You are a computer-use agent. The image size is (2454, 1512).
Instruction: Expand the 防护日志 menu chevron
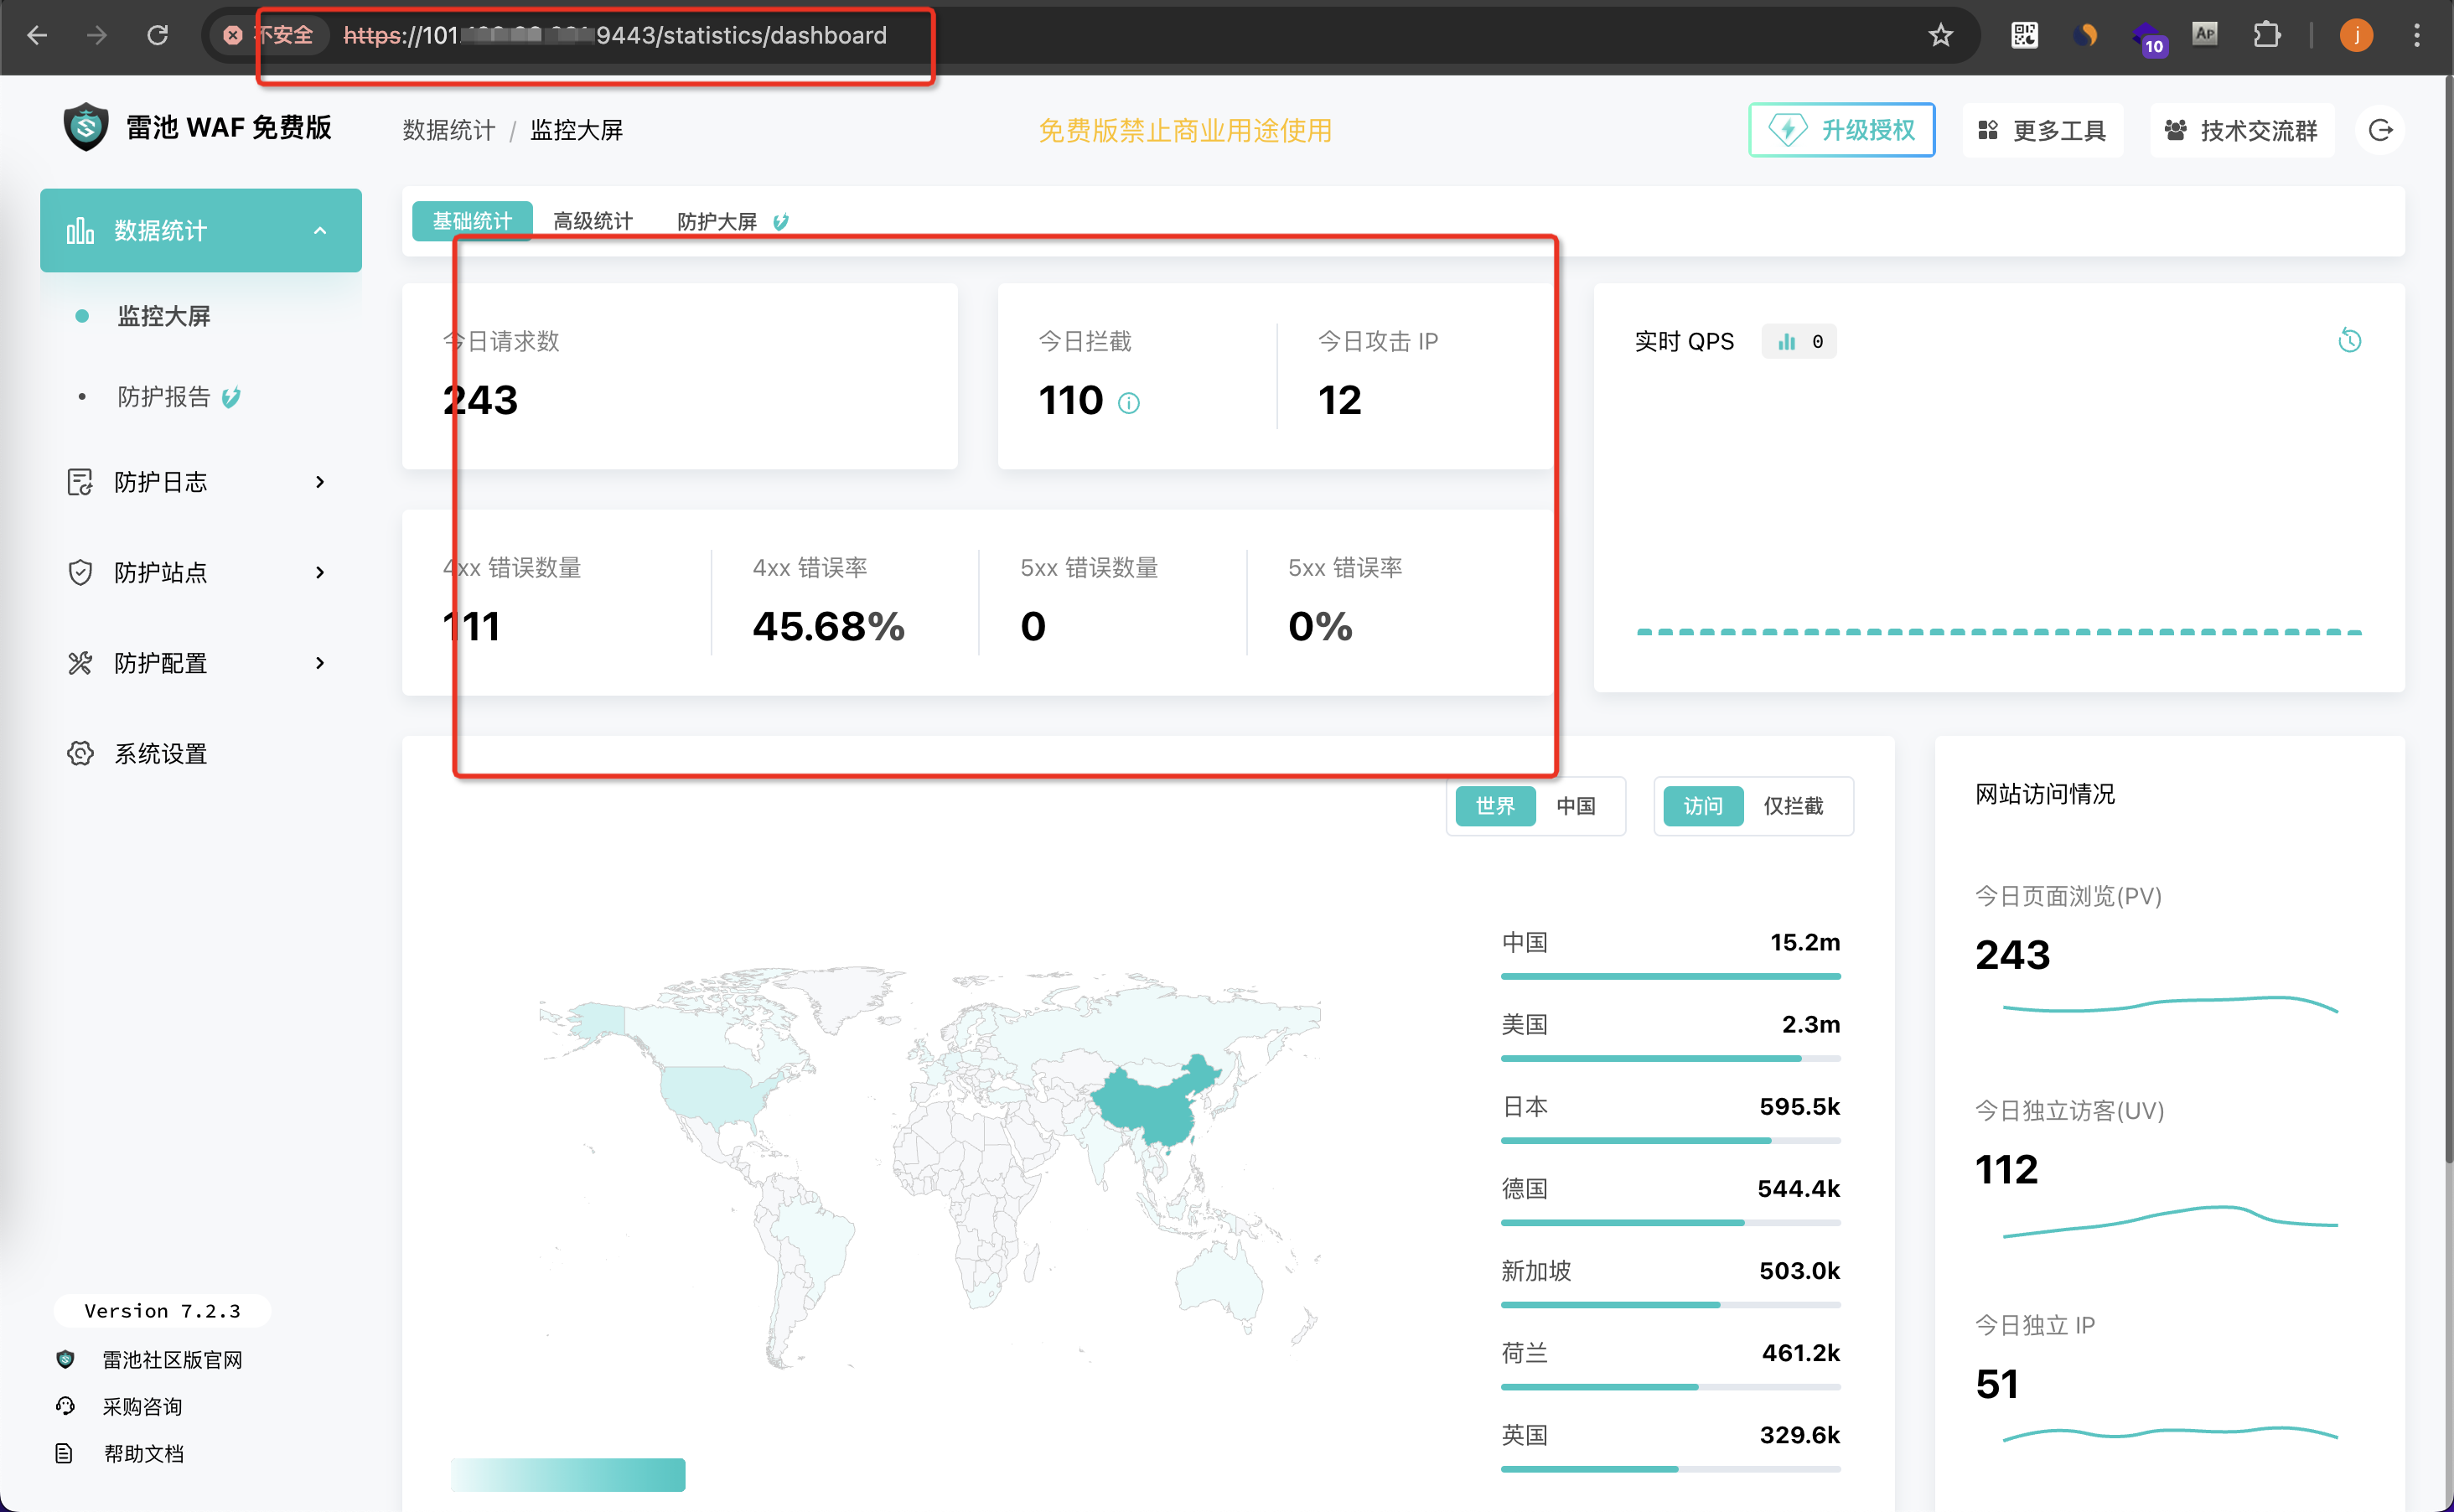(320, 482)
